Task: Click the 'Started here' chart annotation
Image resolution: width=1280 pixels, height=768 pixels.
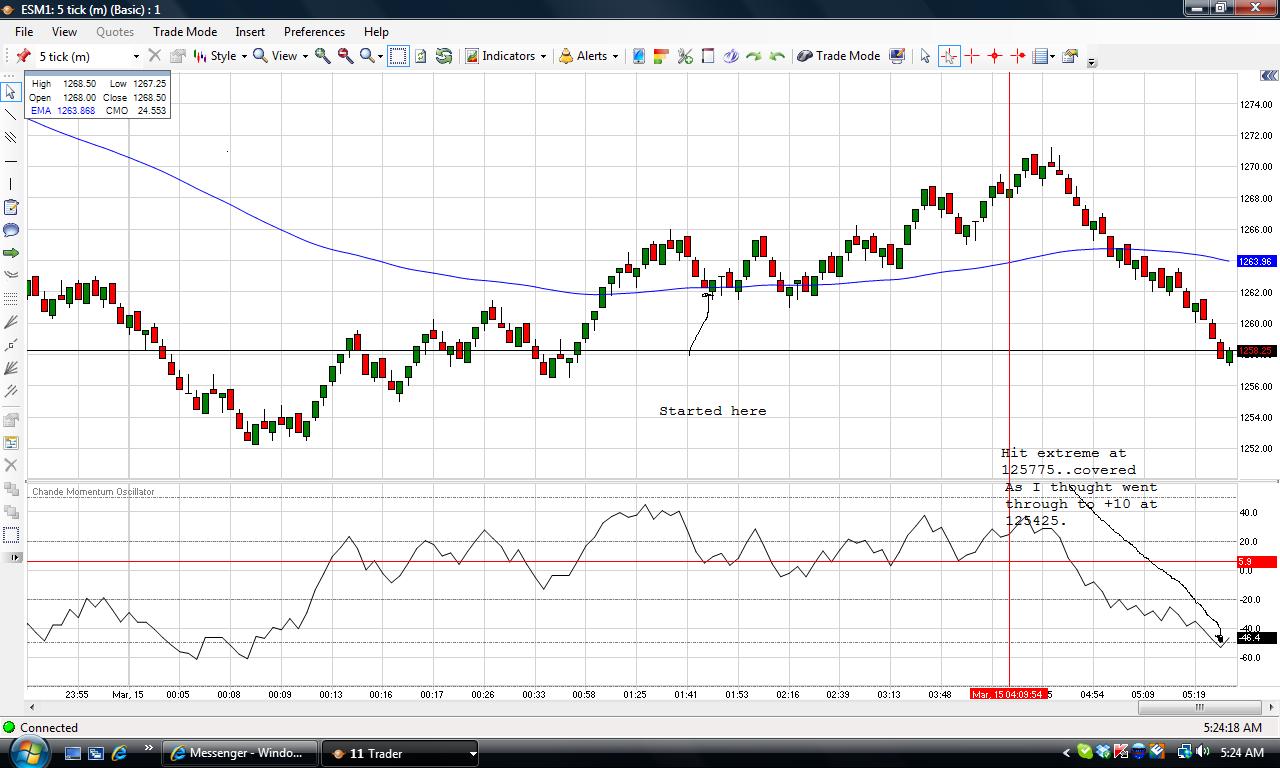Action: [713, 411]
